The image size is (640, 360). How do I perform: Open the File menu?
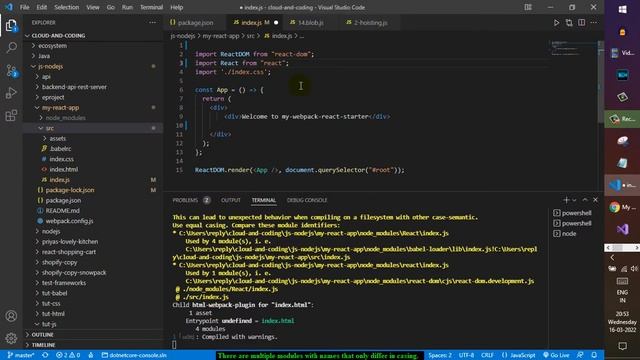[24, 7]
